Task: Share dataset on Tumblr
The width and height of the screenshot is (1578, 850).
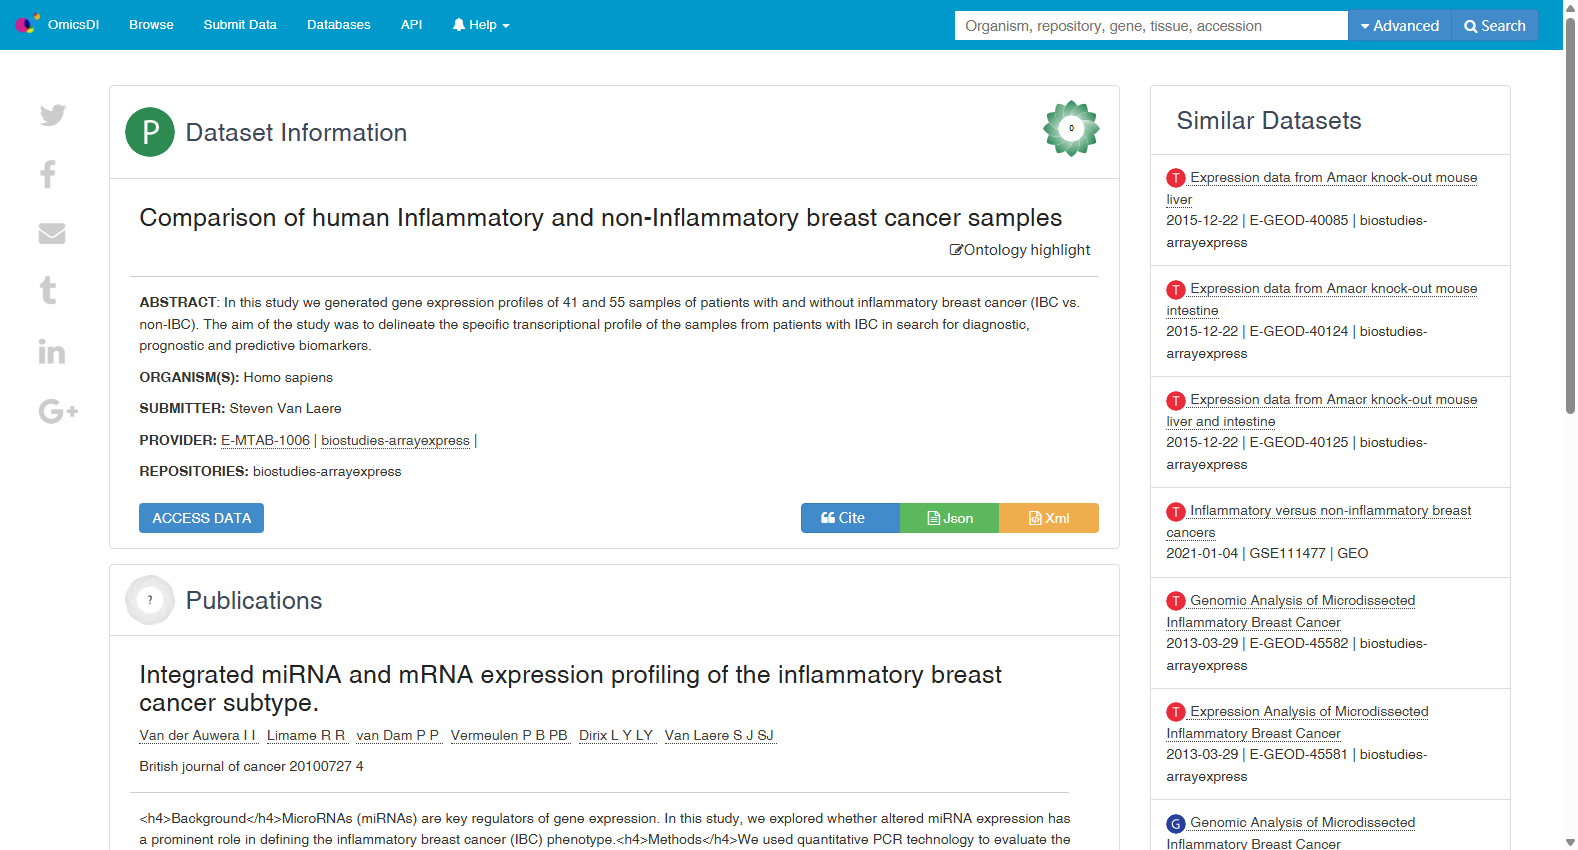Action: tap(48, 291)
